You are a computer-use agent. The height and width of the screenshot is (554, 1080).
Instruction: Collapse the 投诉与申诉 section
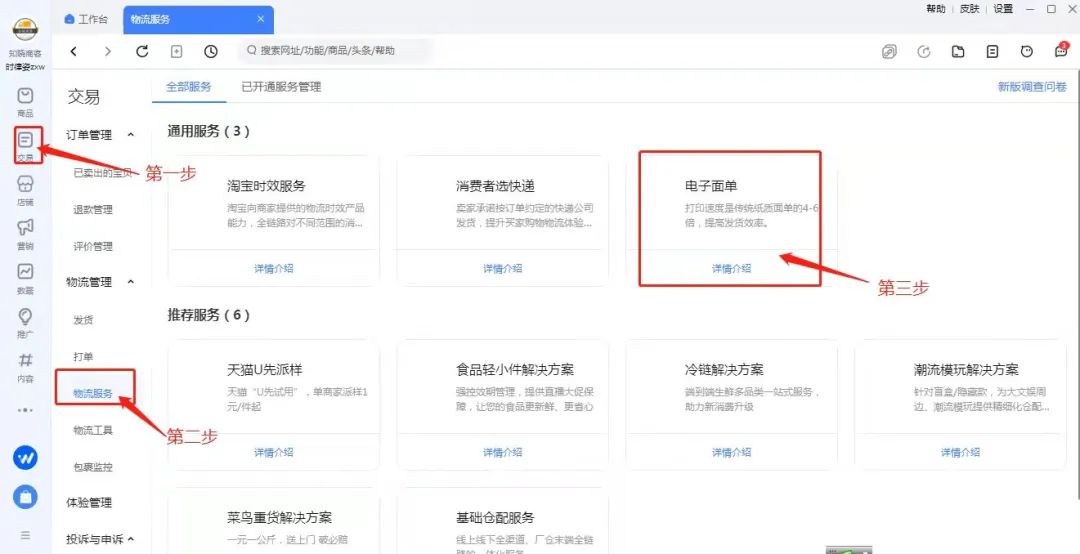(131, 540)
